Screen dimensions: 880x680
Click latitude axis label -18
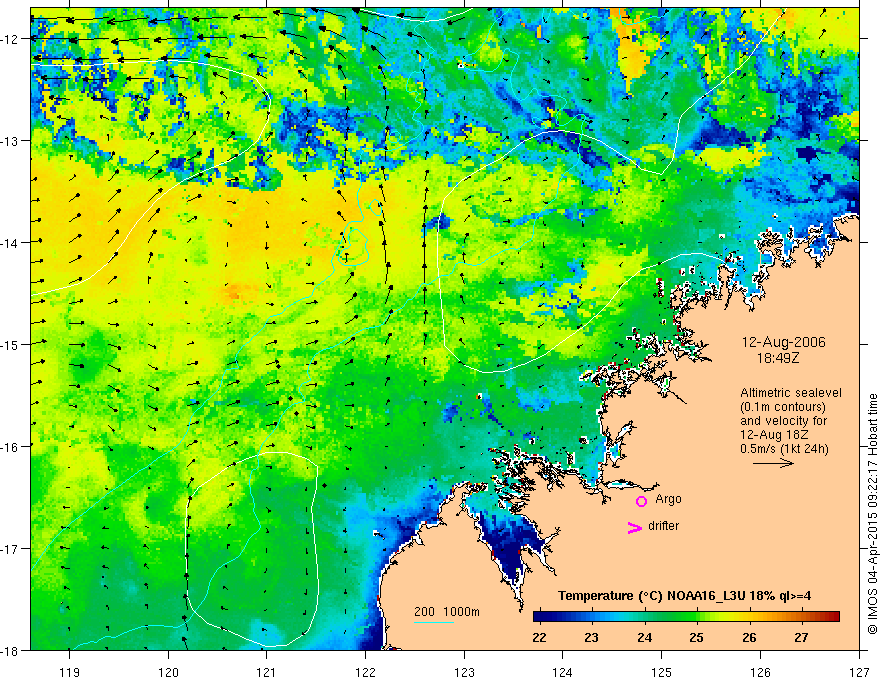click(11, 651)
